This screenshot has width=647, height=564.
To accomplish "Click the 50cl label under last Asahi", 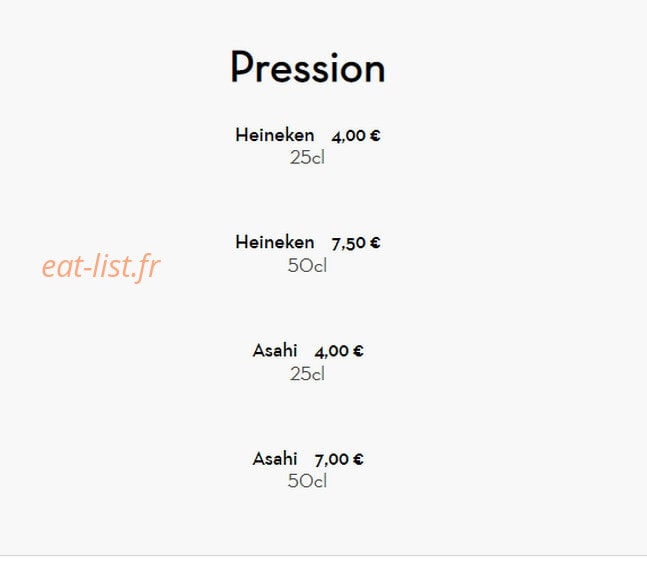I will 307,481.
